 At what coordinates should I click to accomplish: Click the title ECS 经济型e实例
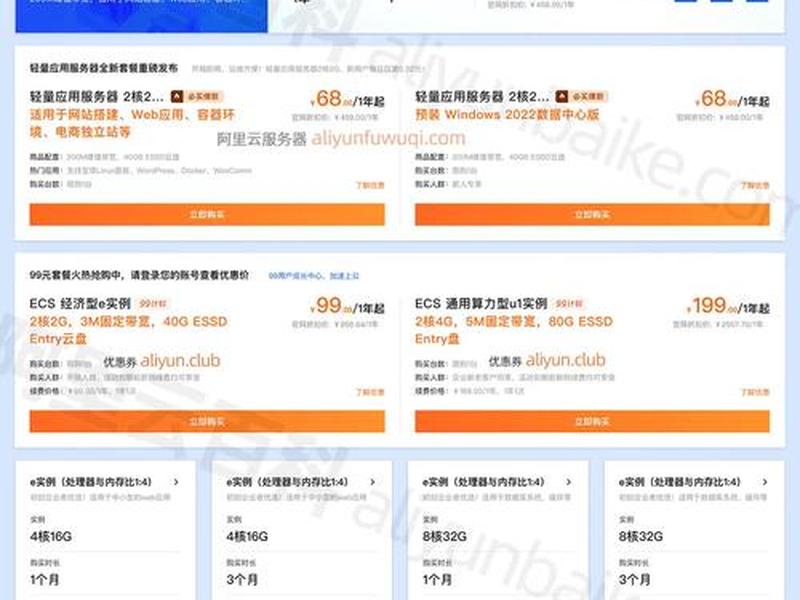point(80,304)
